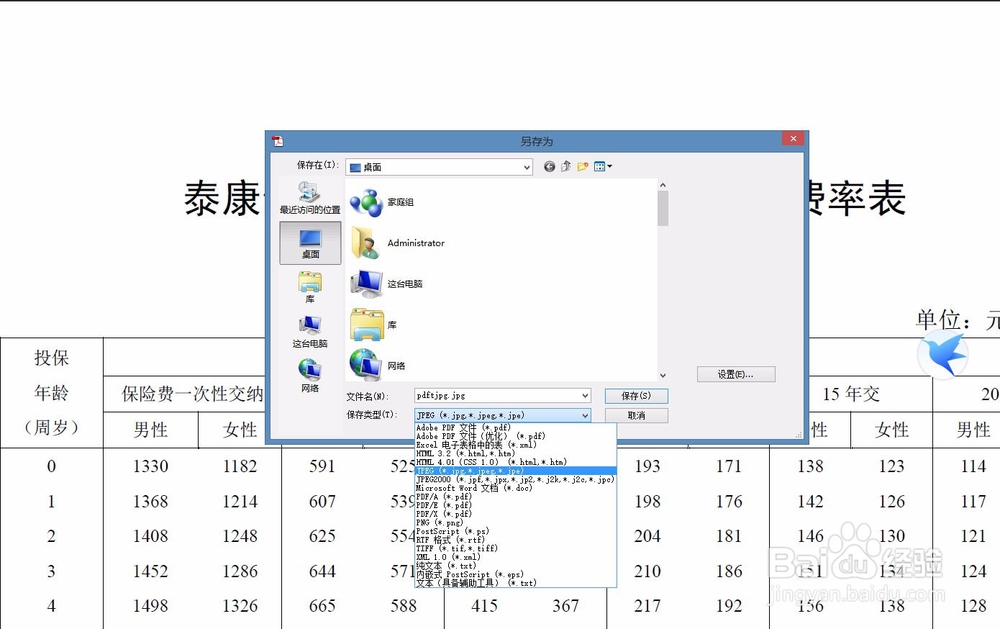Screen dimensions: 1000x629
Task: Collapse the 保存类型 file type dropdown
Action: click(x=585, y=415)
